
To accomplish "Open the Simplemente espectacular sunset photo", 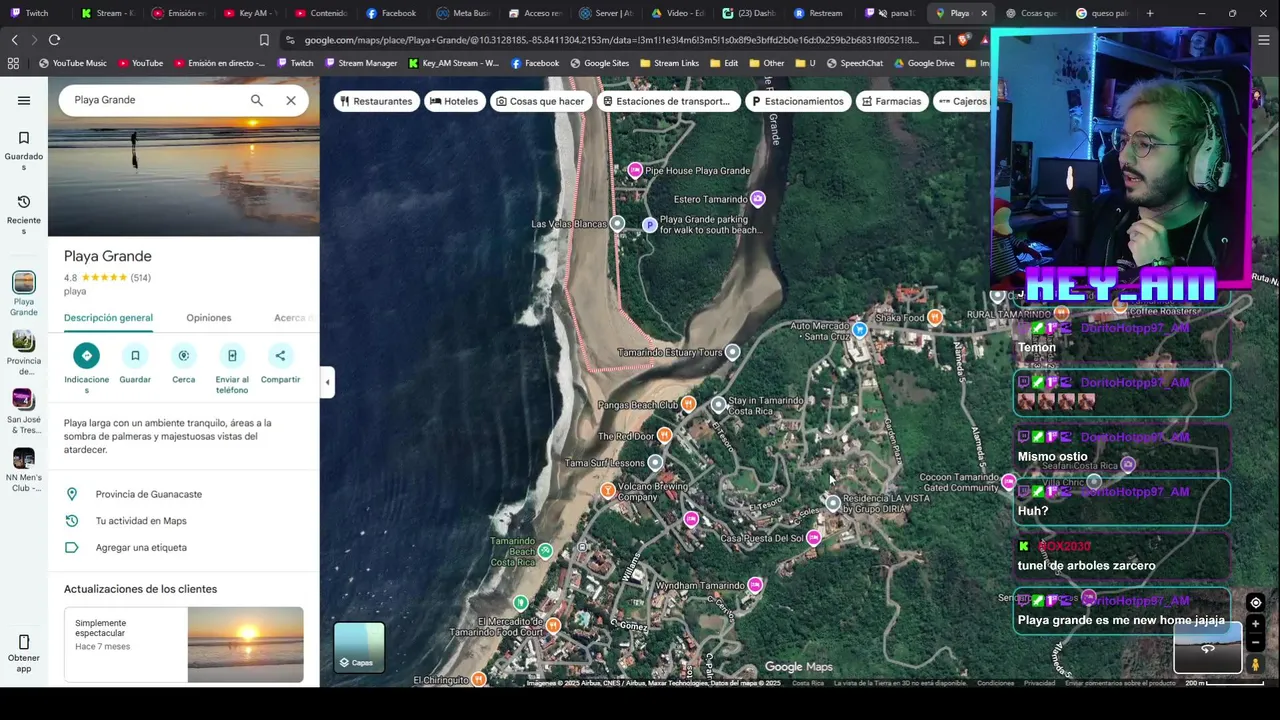I will [245, 644].
